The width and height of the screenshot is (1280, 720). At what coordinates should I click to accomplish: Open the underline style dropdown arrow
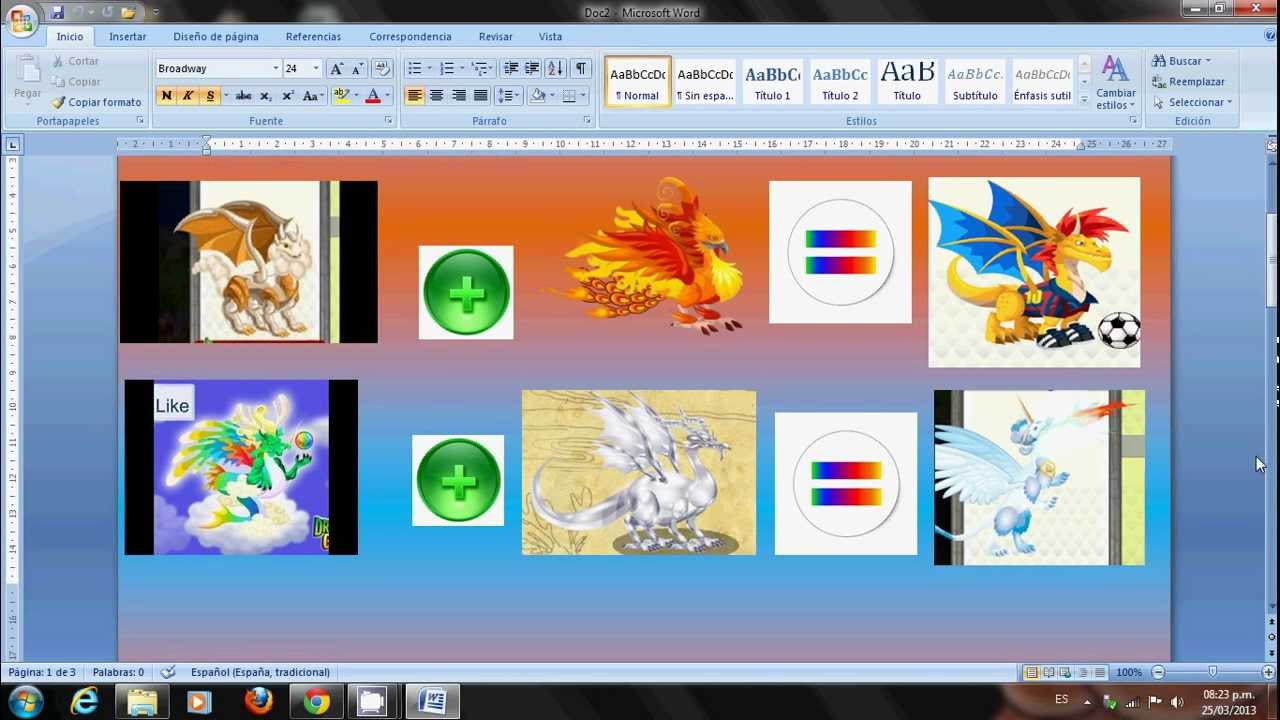tap(226, 96)
